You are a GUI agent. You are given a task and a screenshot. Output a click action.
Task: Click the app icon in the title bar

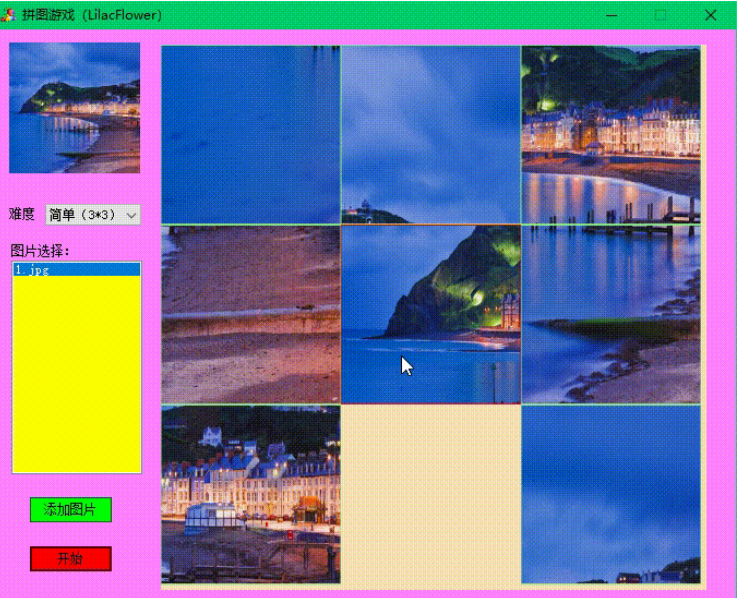coord(8,15)
